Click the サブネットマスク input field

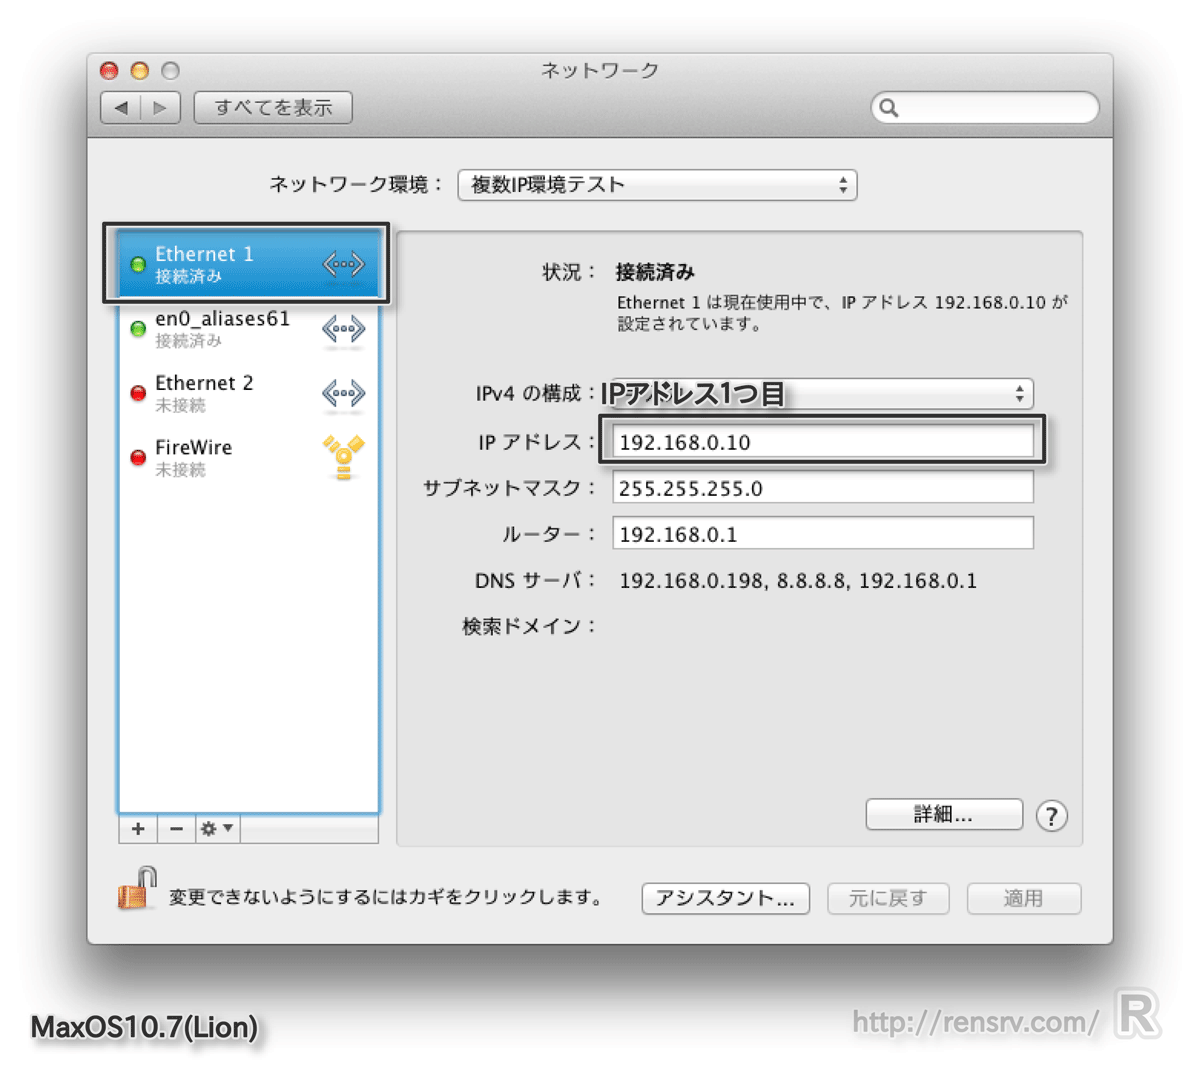pos(822,488)
